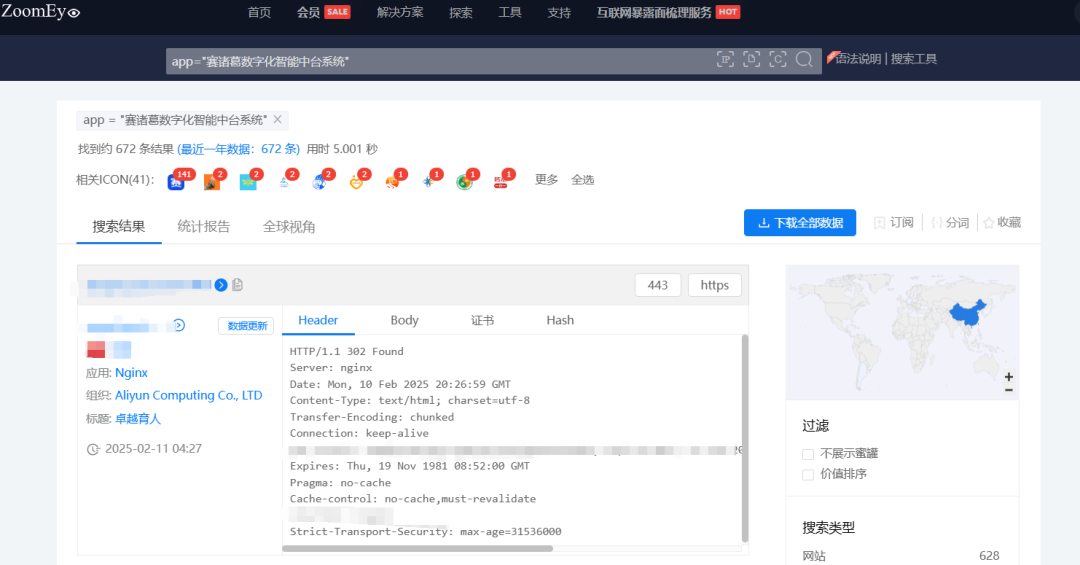Image resolution: width=1080 pixels, height=565 pixels.
Task: Check 价值排序 checkbox
Action: point(808,475)
